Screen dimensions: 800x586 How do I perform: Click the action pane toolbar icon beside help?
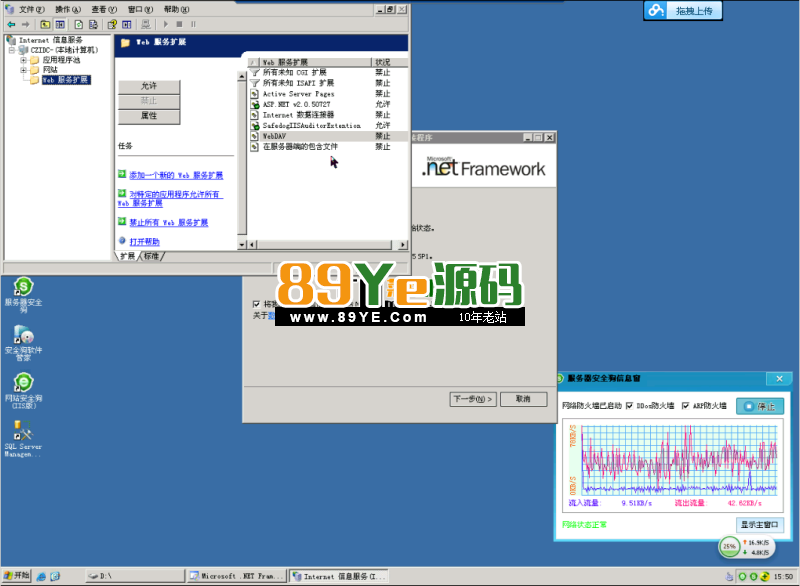[127, 24]
